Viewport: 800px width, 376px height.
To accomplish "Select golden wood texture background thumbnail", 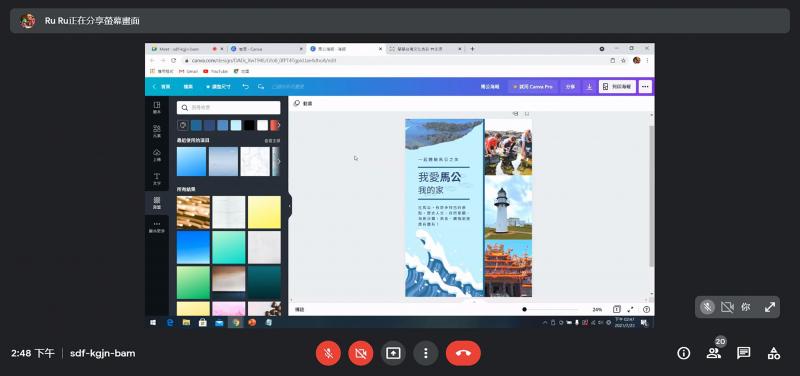I will coord(193,212).
